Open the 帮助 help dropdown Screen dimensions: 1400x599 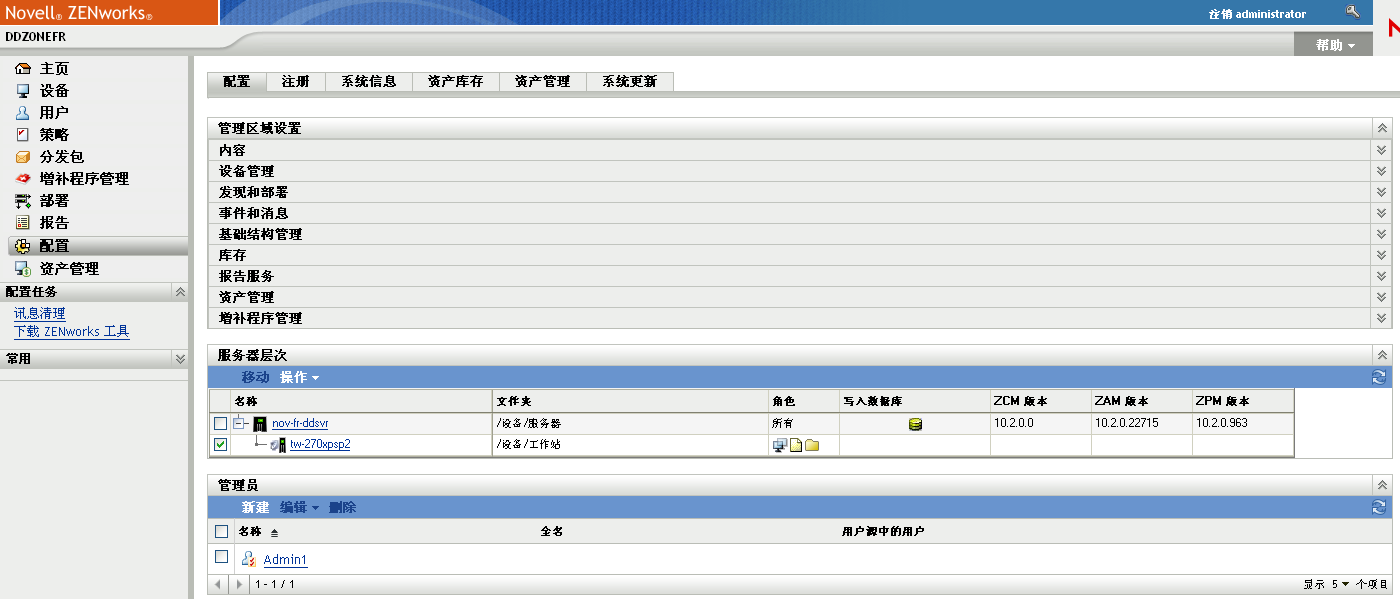coord(1336,45)
